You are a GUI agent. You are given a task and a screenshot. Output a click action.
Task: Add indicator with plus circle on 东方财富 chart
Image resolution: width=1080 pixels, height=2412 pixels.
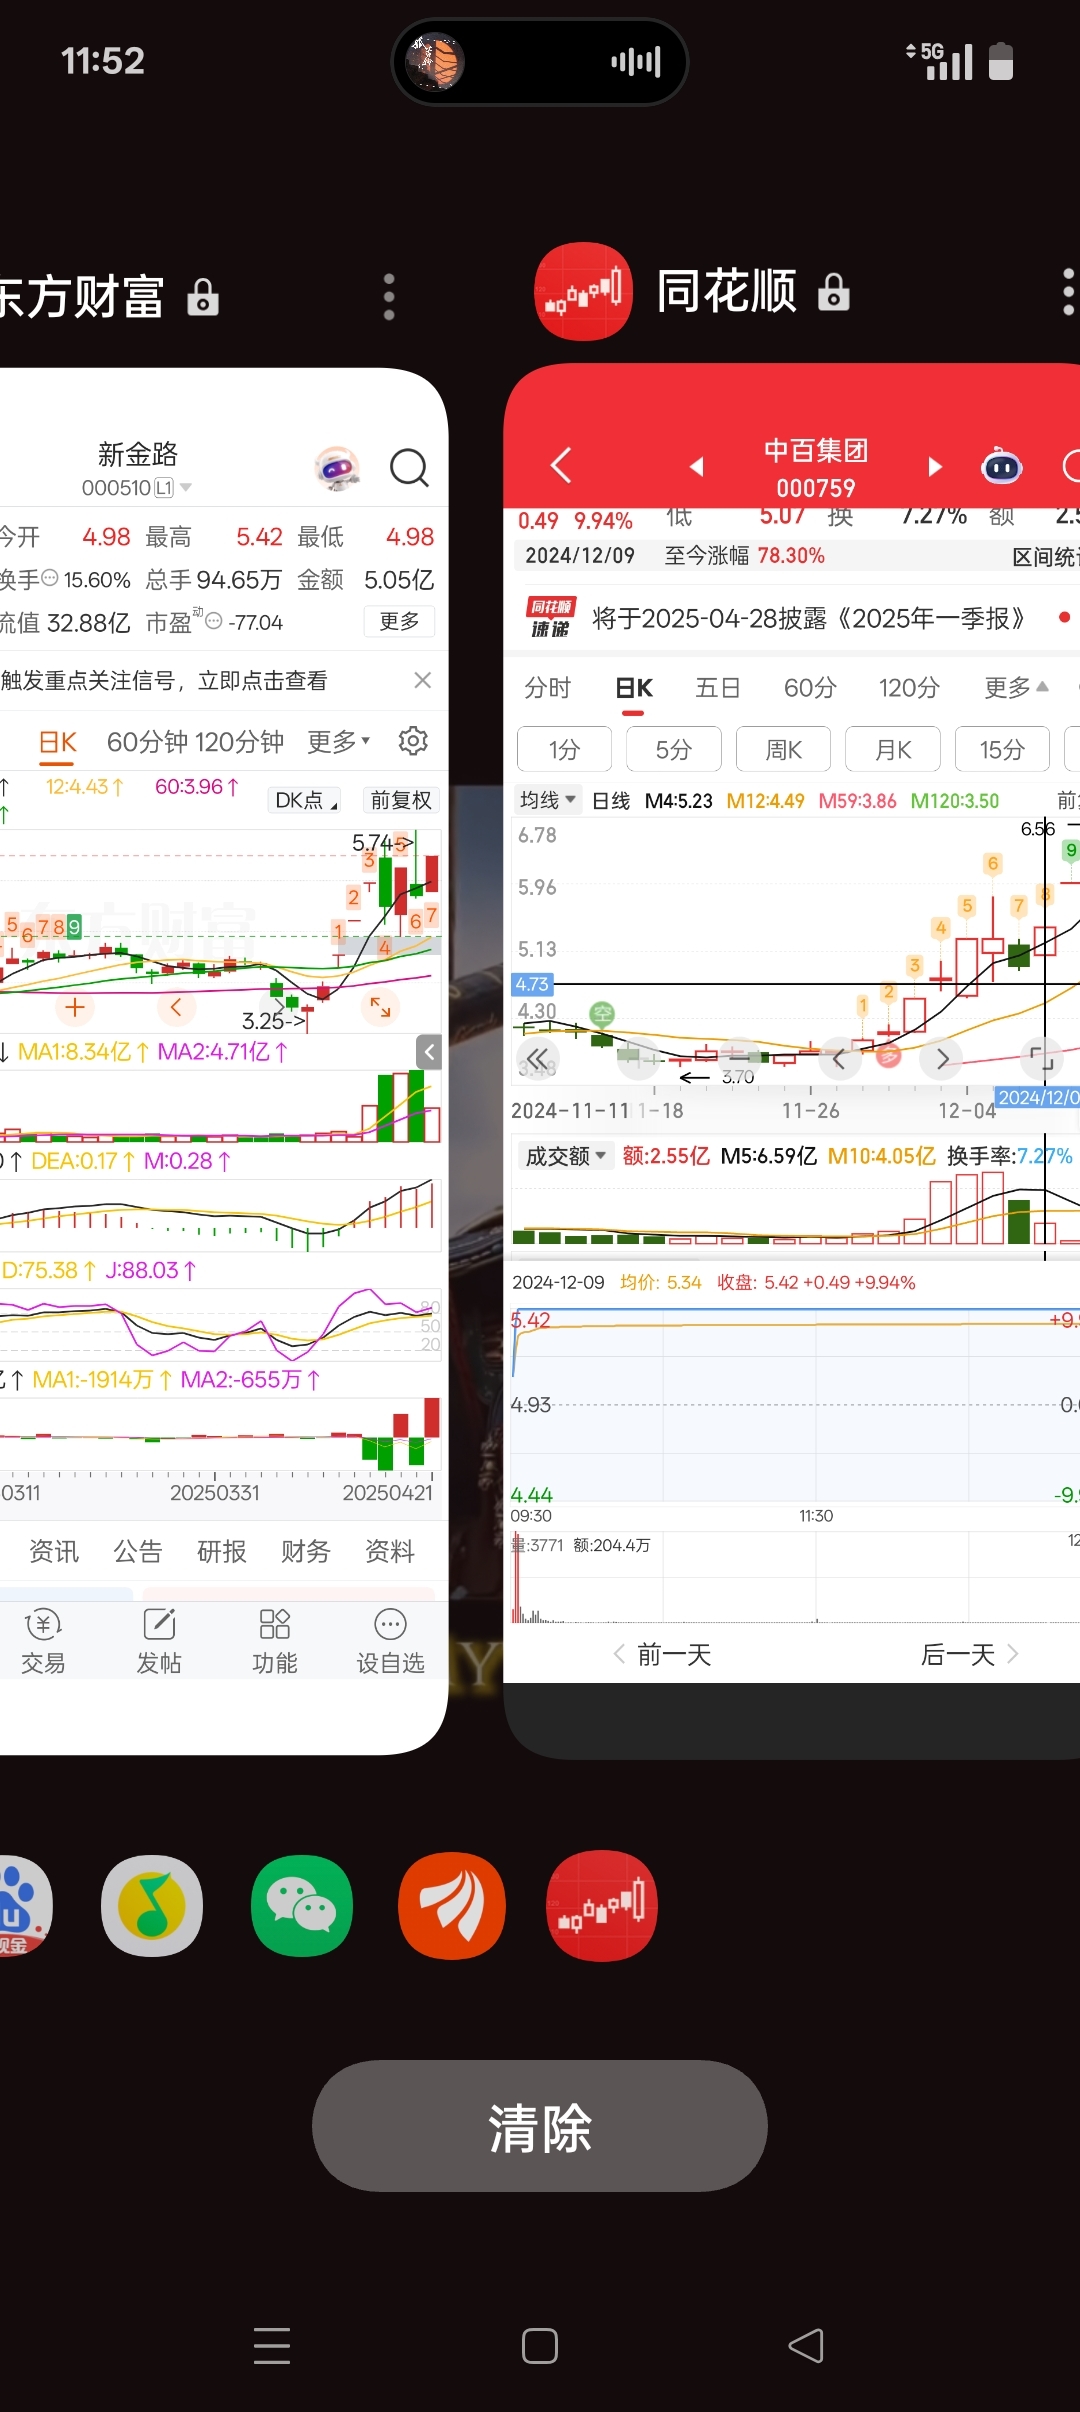pyautogui.click(x=75, y=1007)
